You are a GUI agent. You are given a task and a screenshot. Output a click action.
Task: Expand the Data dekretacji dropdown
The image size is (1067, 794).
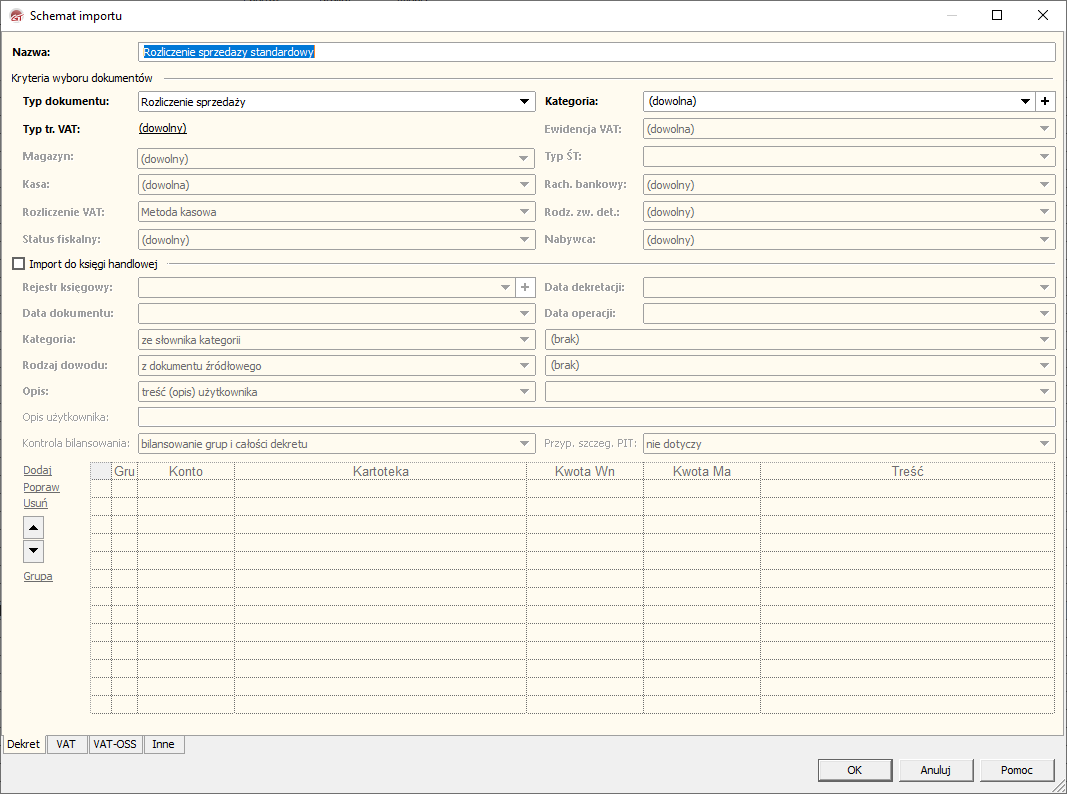(849, 287)
